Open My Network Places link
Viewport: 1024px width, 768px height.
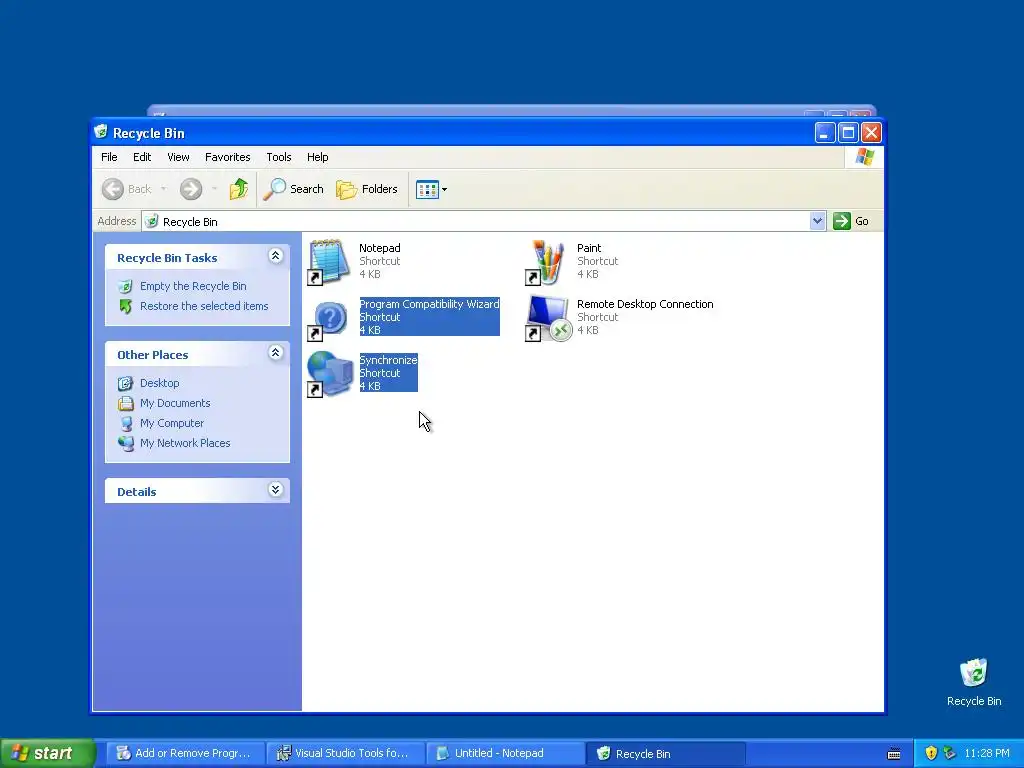[185, 443]
